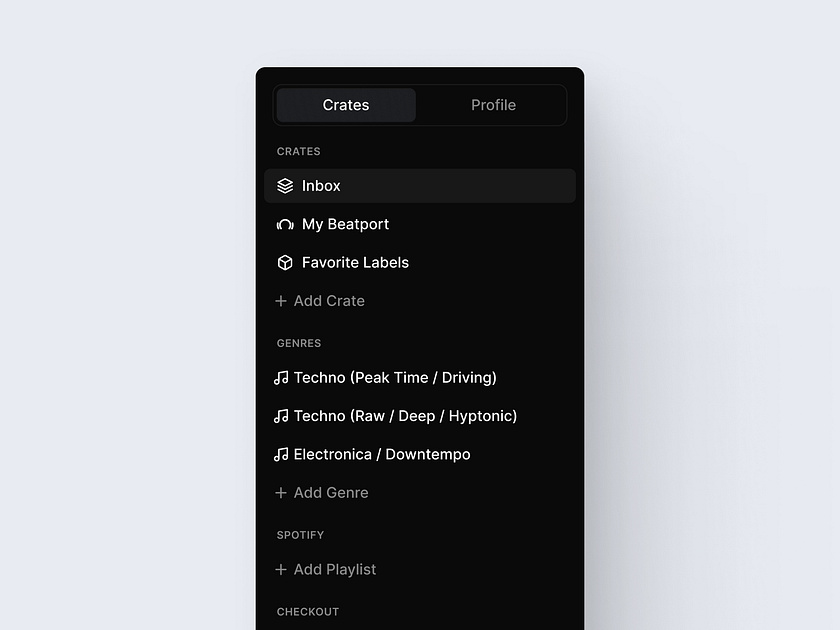Screen dimensions: 840x630
Task: Click the headphones icon next to My Beatport
Action: [x=284, y=224]
